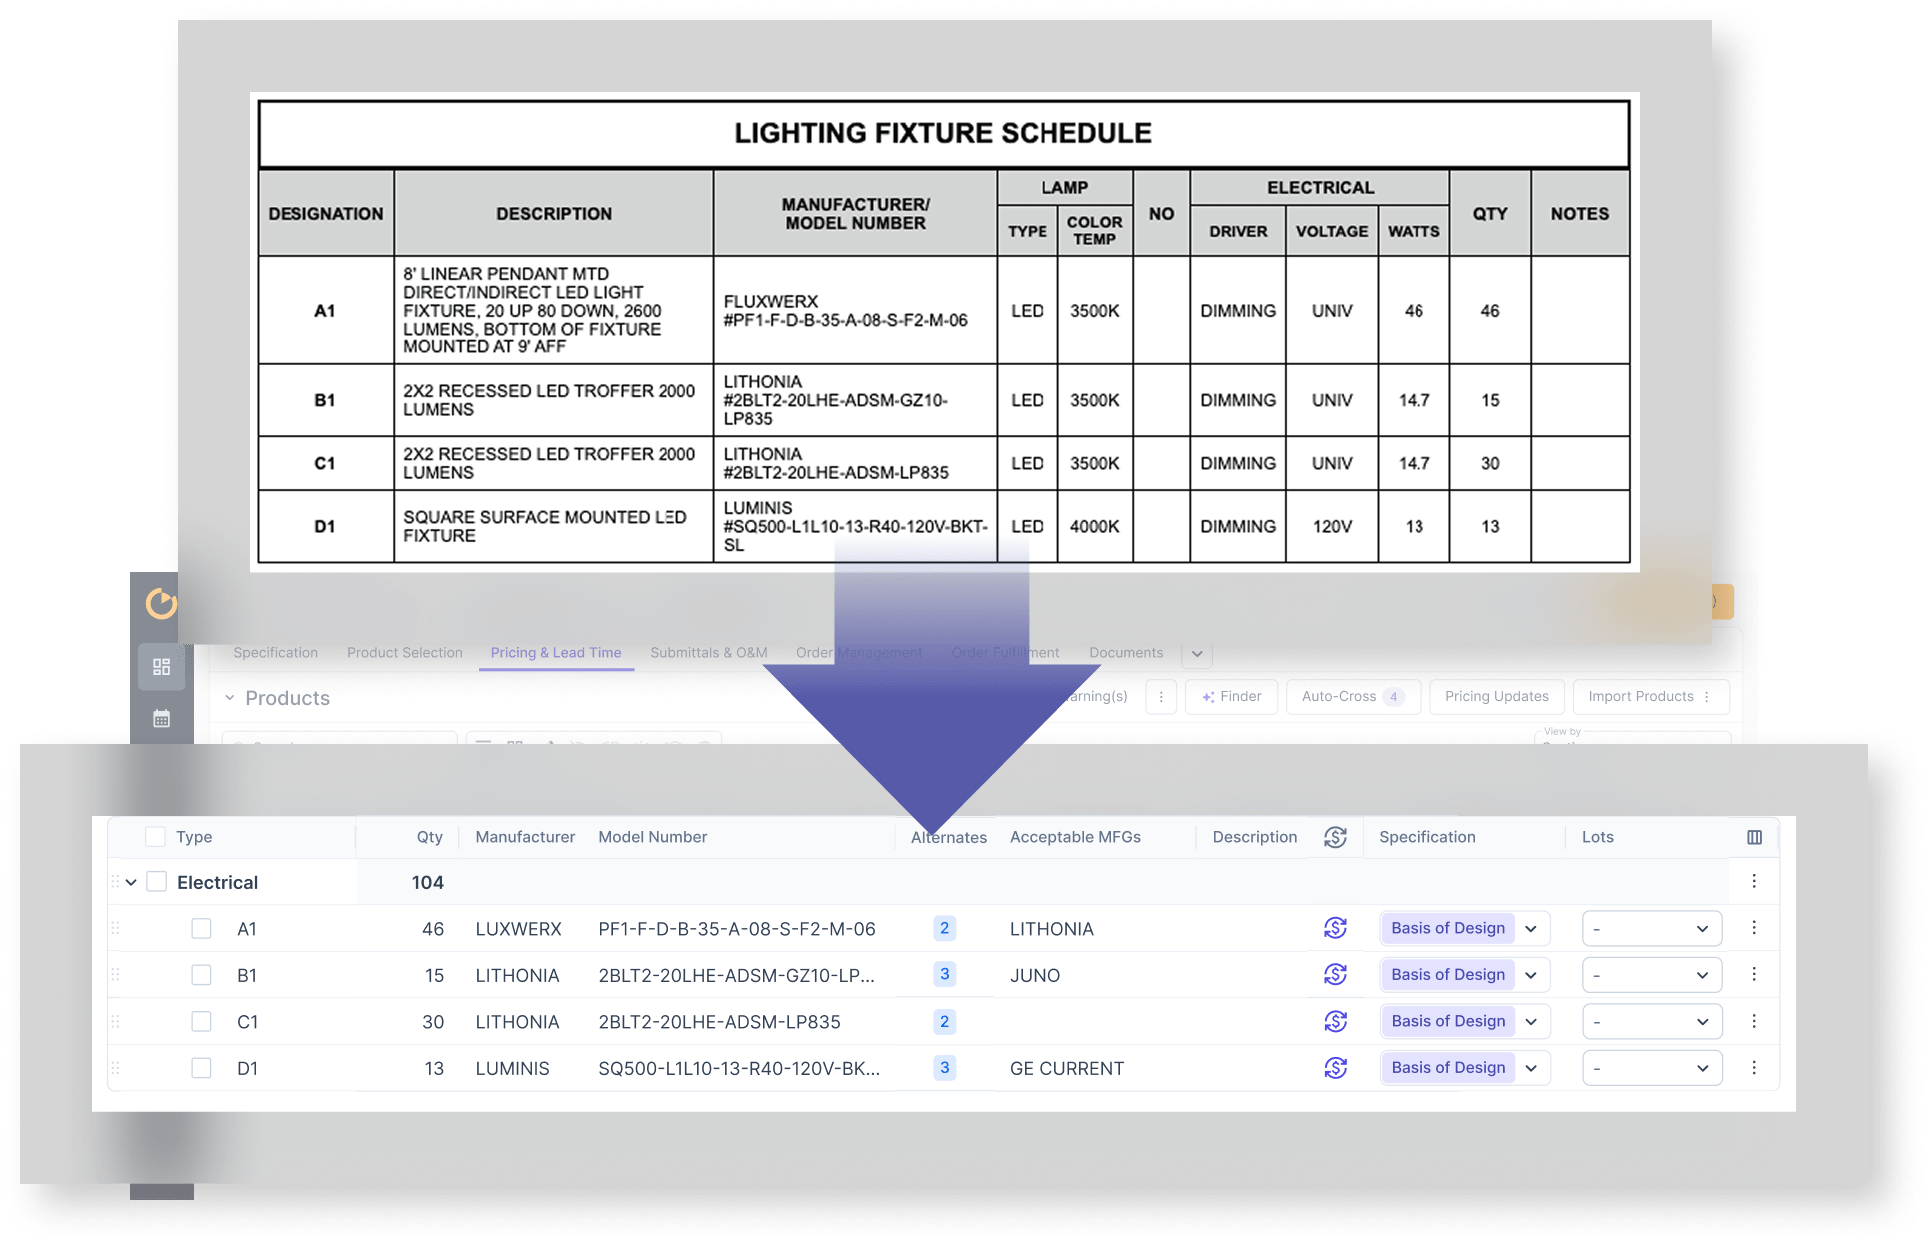Check the Electrical group checkbox
This screenshot has width=1928, height=1244.
tap(157, 882)
